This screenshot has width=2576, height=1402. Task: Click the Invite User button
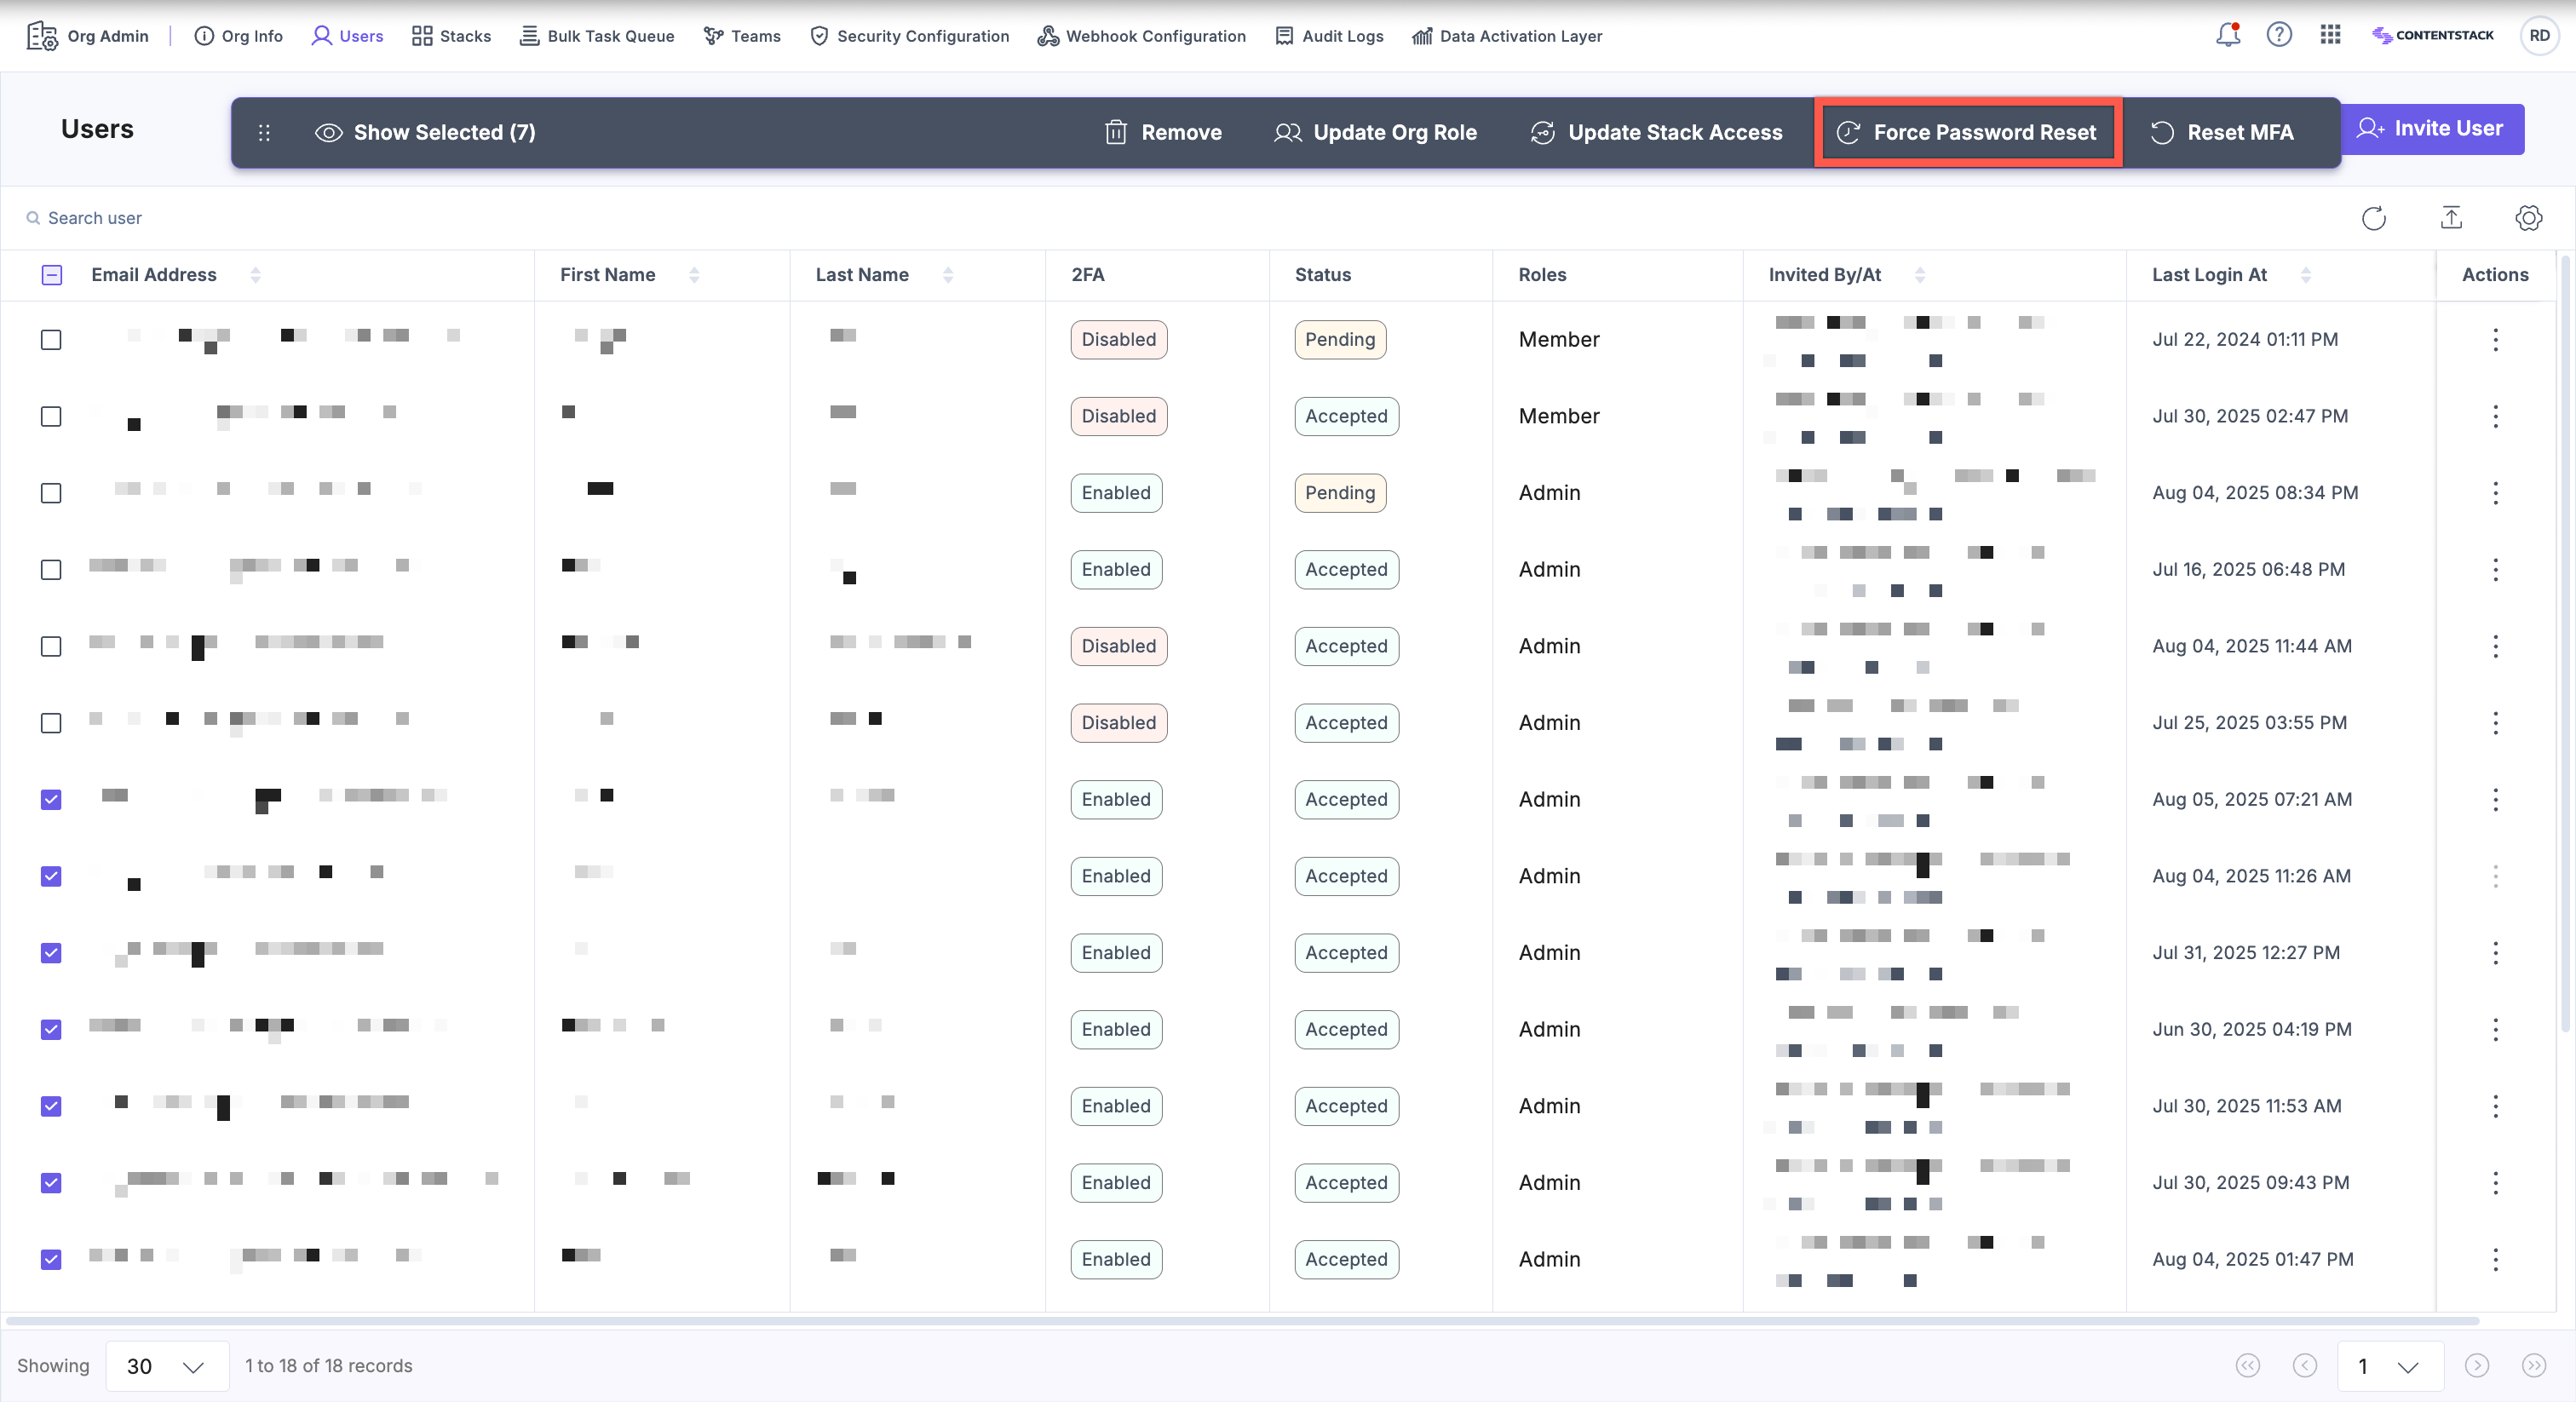point(2431,129)
